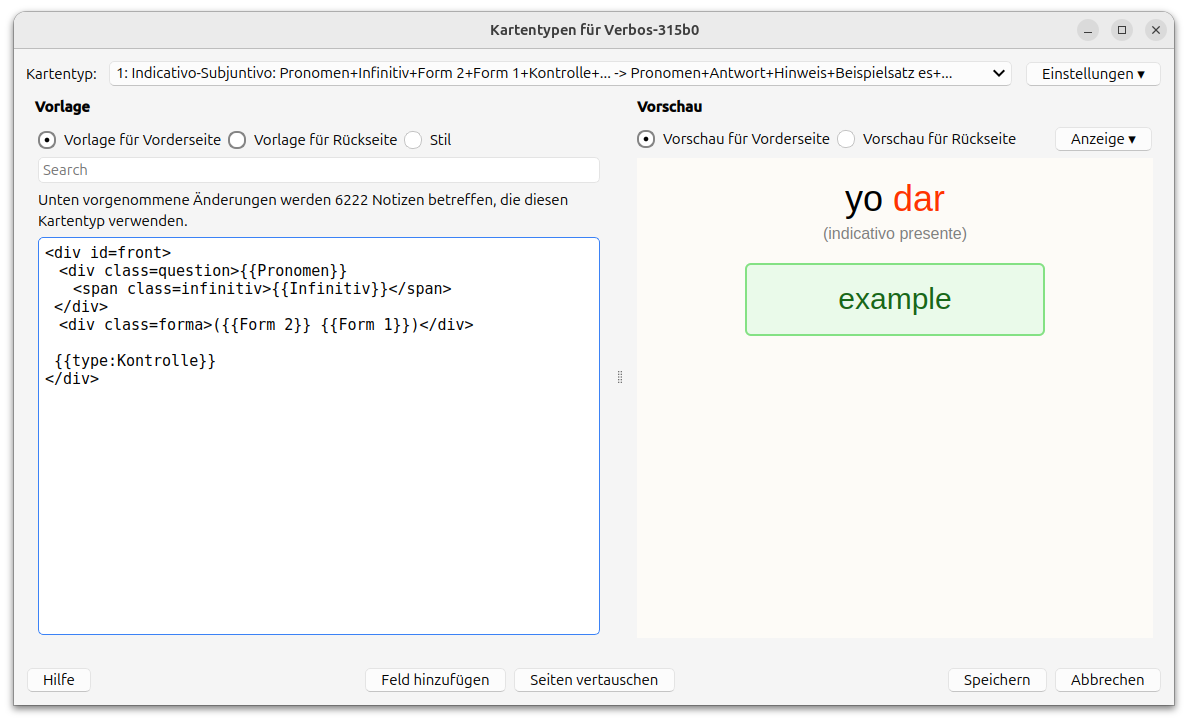Minimize the Kartentypen window
The image size is (1188, 722).
click(x=1088, y=30)
